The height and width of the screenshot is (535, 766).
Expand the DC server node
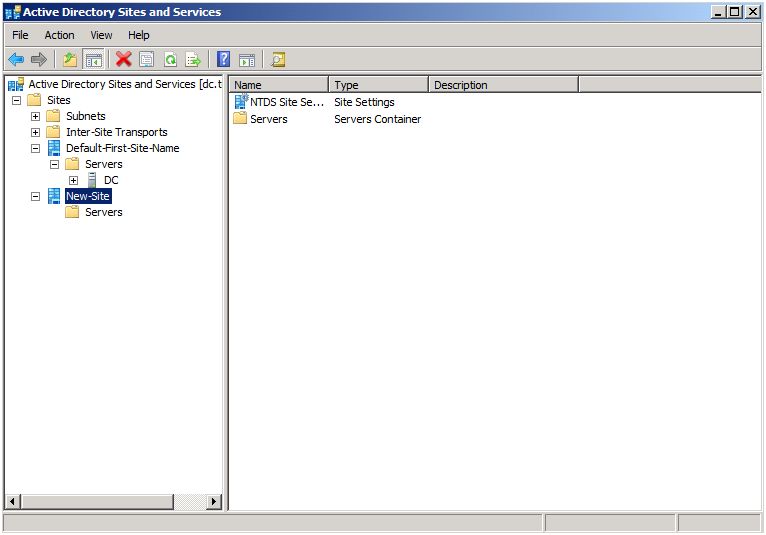click(x=73, y=180)
